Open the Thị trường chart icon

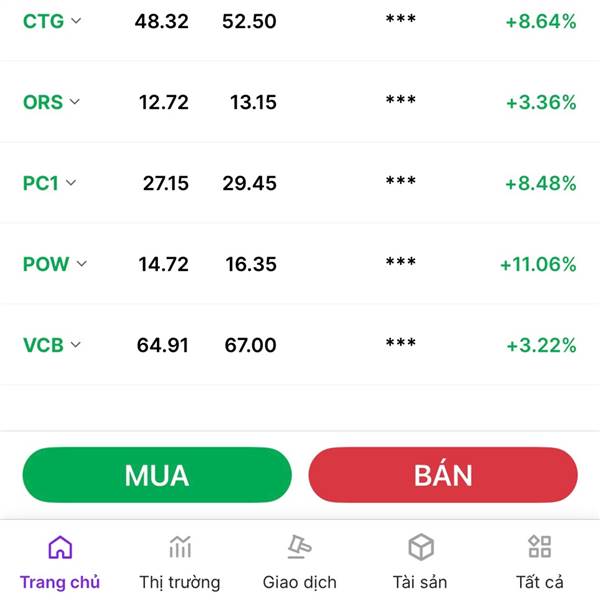[180, 547]
